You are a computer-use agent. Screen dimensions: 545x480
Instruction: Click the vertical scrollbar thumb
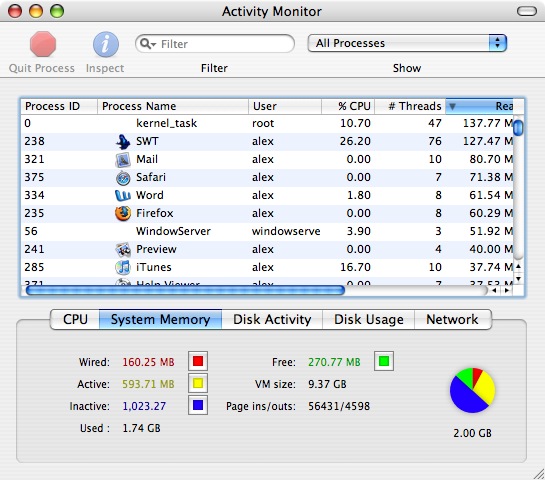(x=518, y=128)
